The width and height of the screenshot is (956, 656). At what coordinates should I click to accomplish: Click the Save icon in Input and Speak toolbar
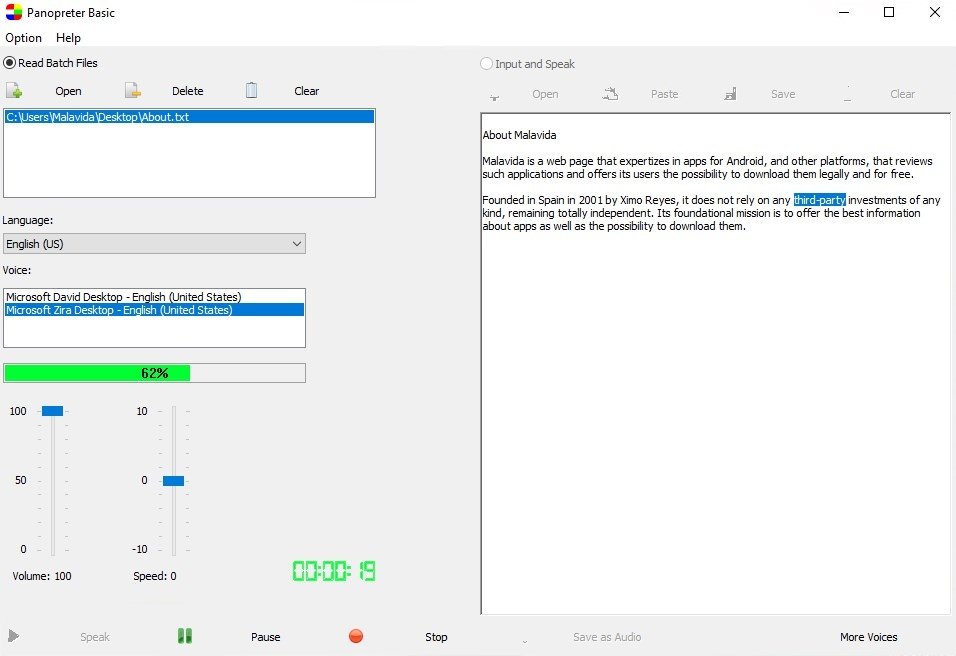pyautogui.click(x=730, y=94)
